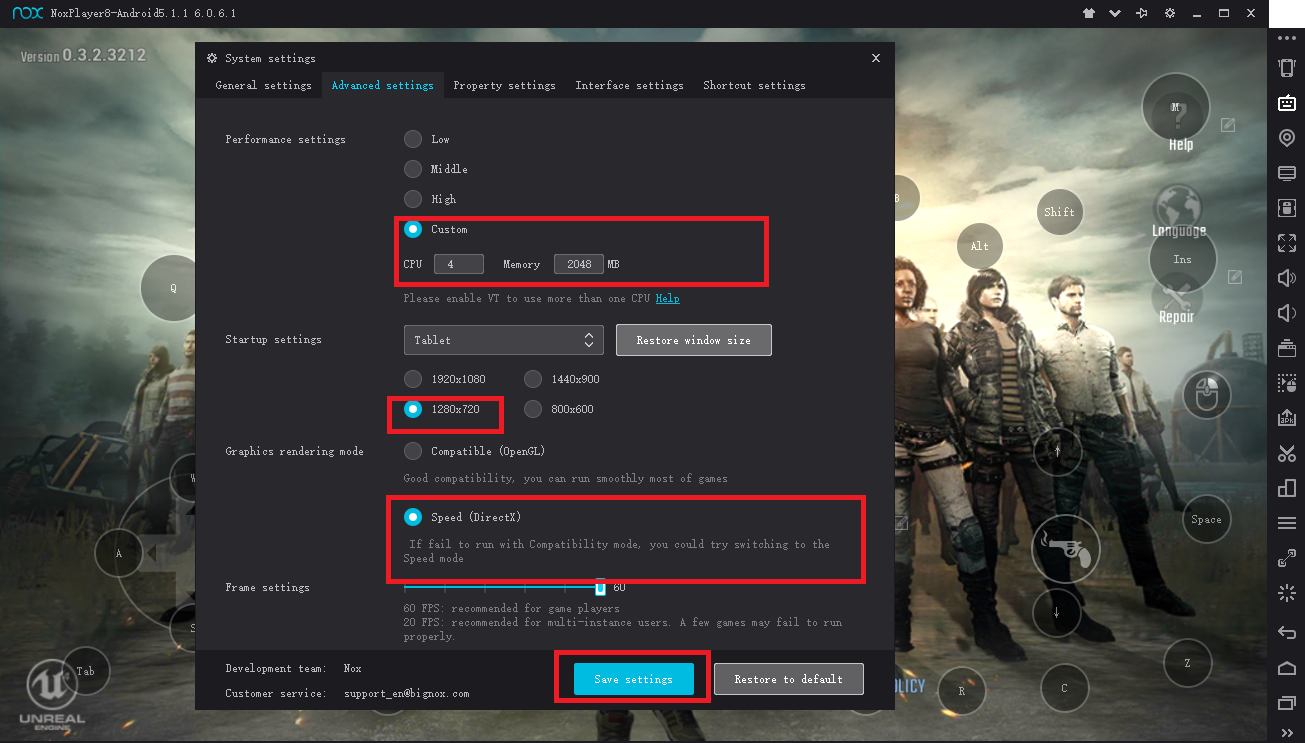Click the pin window icon in title bar
1305x743 pixels.
[x=1142, y=14]
